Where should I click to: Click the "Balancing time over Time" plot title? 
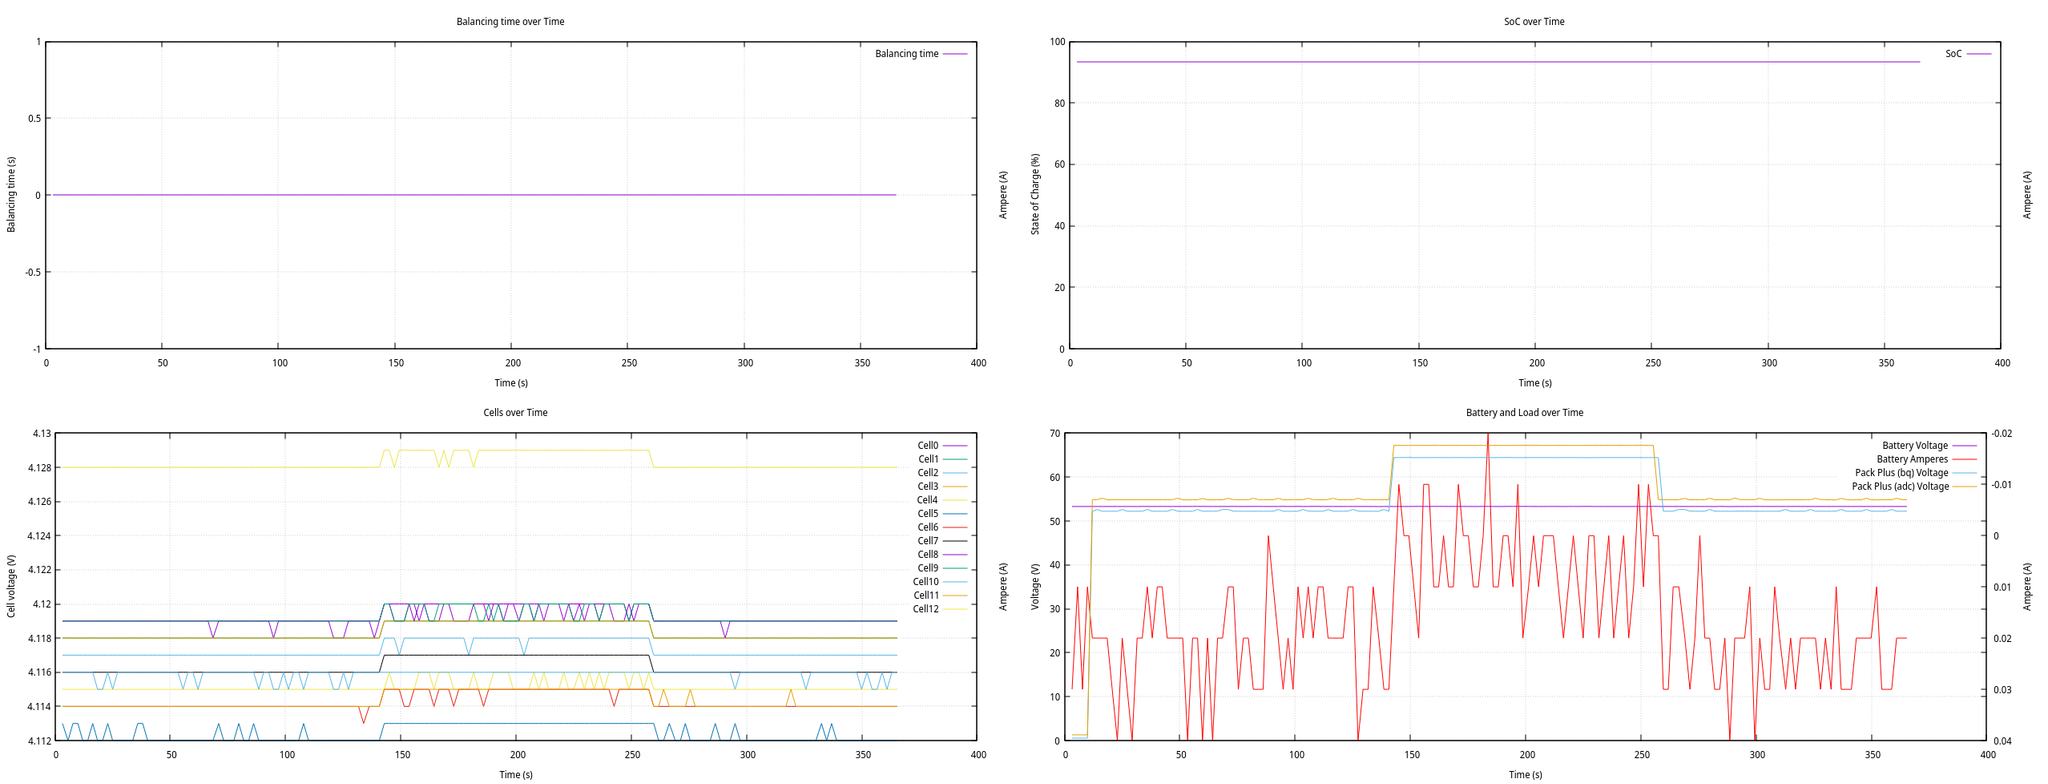tap(510, 22)
